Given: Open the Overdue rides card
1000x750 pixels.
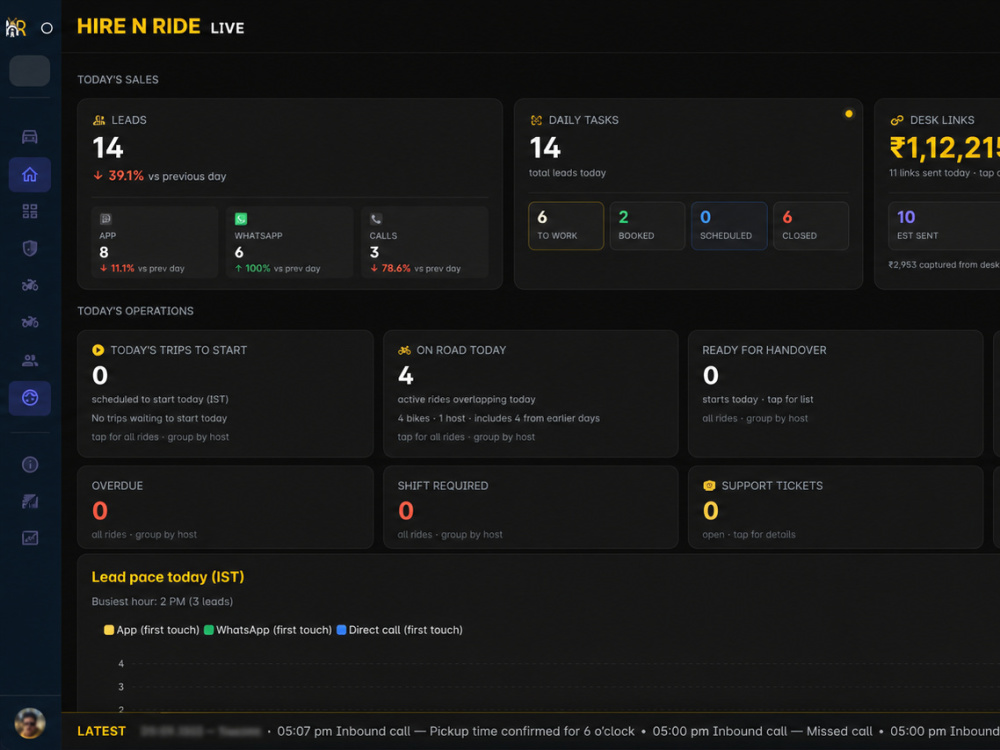Looking at the screenshot, I should point(225,507).
